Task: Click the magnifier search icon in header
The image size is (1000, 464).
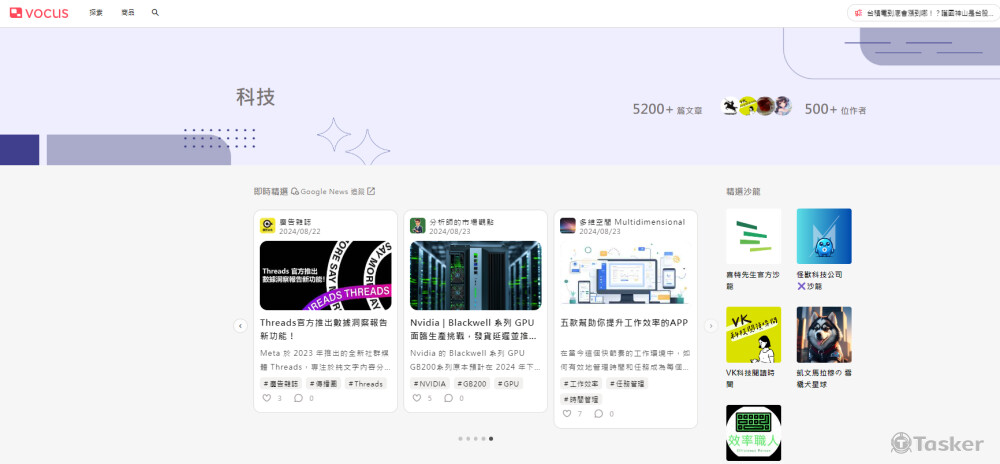Action: 155,12
